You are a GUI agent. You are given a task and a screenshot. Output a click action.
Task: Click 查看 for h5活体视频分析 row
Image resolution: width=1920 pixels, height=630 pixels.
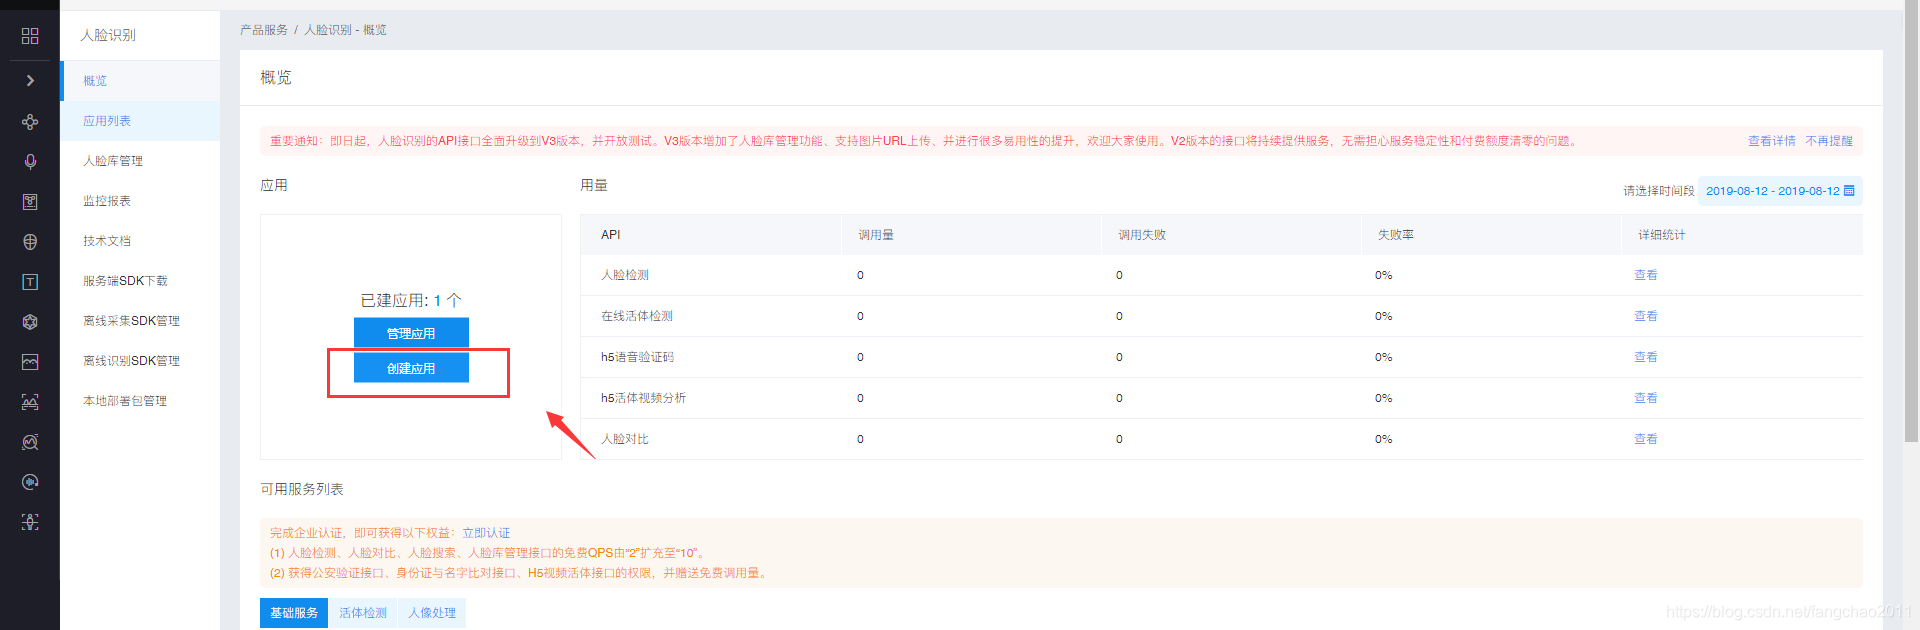[x=1646, y=398]
